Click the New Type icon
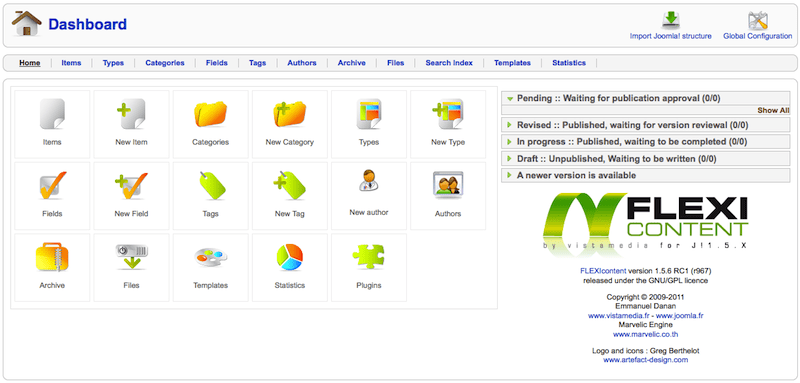This screenshot has height=383, width=800. tap(447, 114)
